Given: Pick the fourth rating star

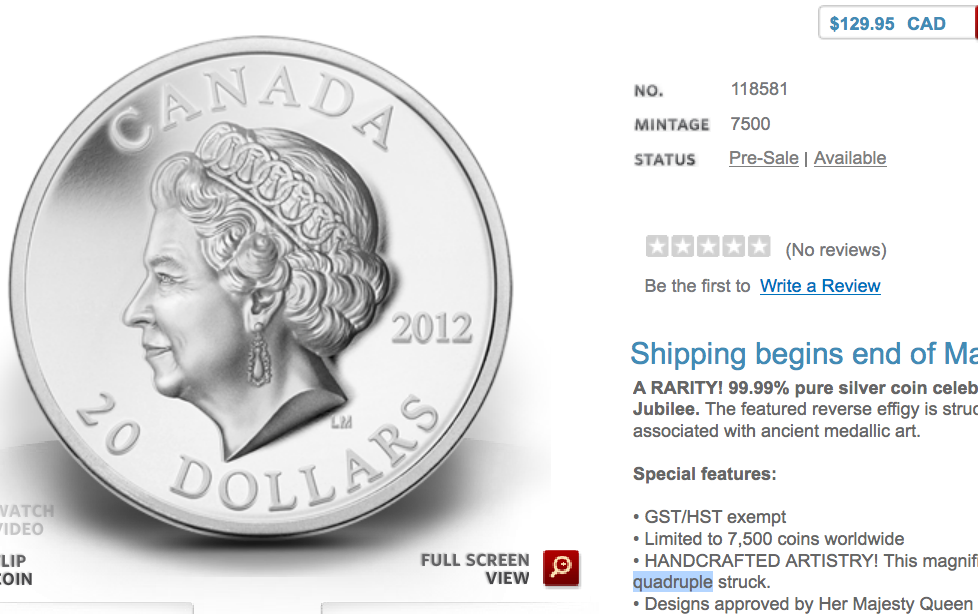Looking at the screenshot, I should [734, 246].
